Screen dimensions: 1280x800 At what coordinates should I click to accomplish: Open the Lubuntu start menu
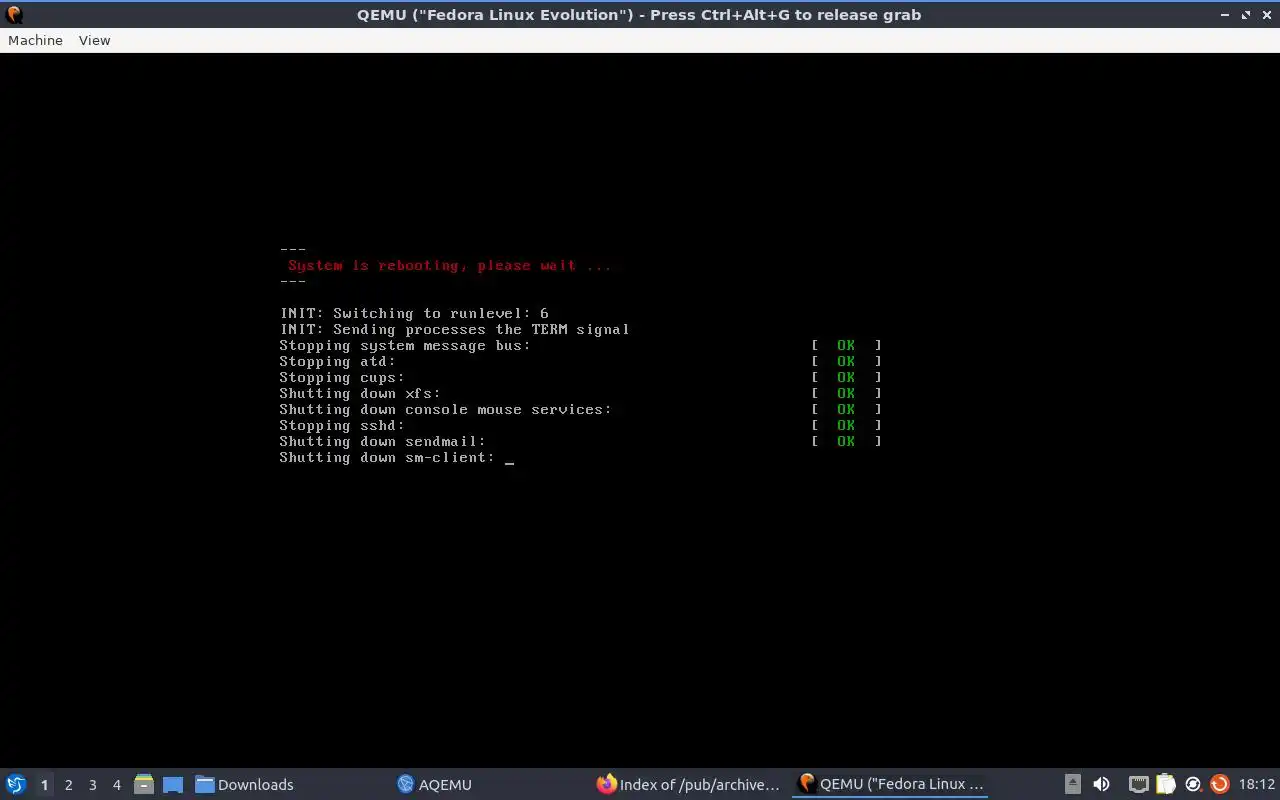point(16,785)
